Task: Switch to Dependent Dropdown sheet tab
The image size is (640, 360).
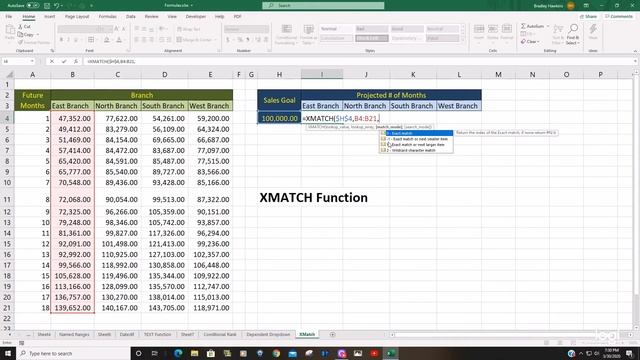Action: point(268,334)
